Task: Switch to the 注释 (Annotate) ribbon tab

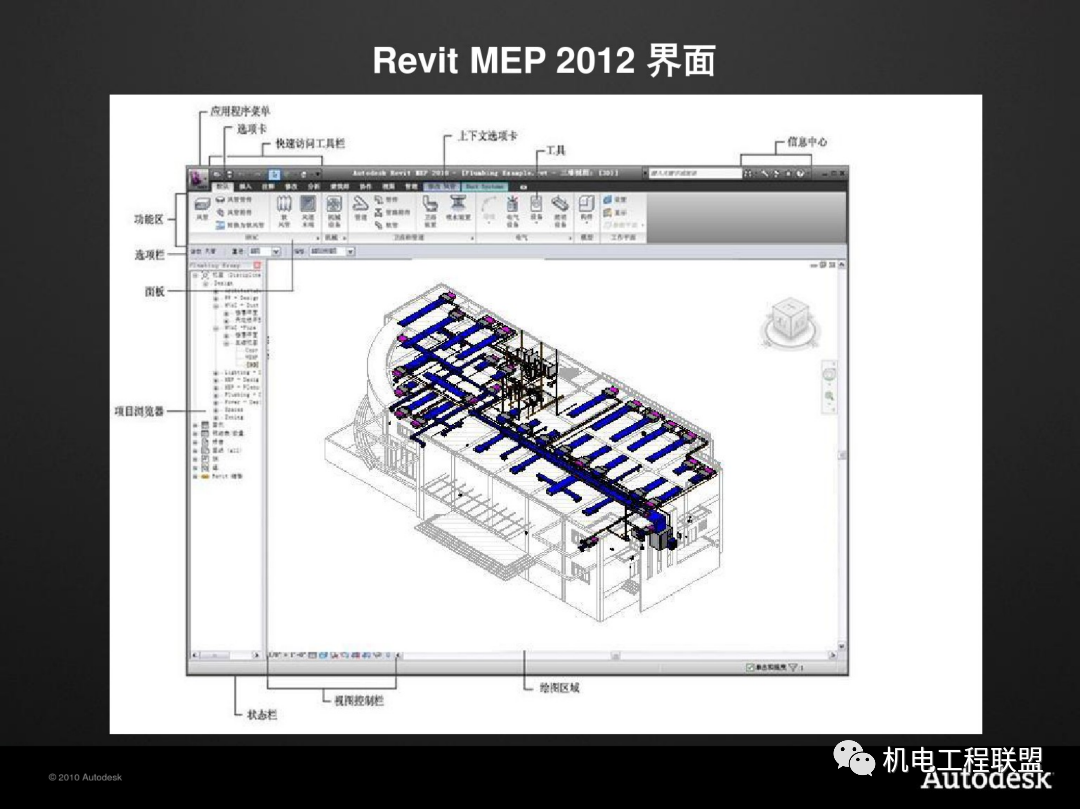Action: point(268,187)
